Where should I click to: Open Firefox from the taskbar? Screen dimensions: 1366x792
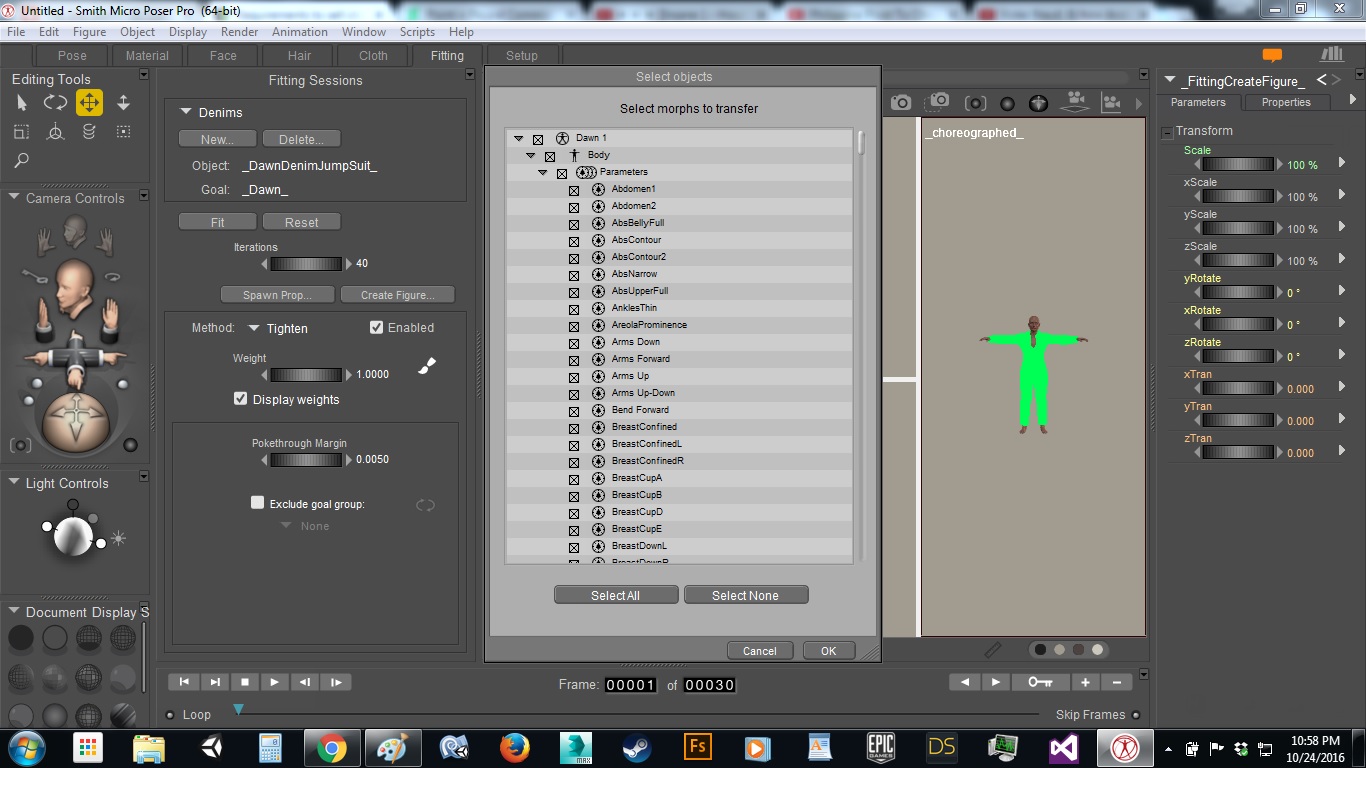(515, 748)
